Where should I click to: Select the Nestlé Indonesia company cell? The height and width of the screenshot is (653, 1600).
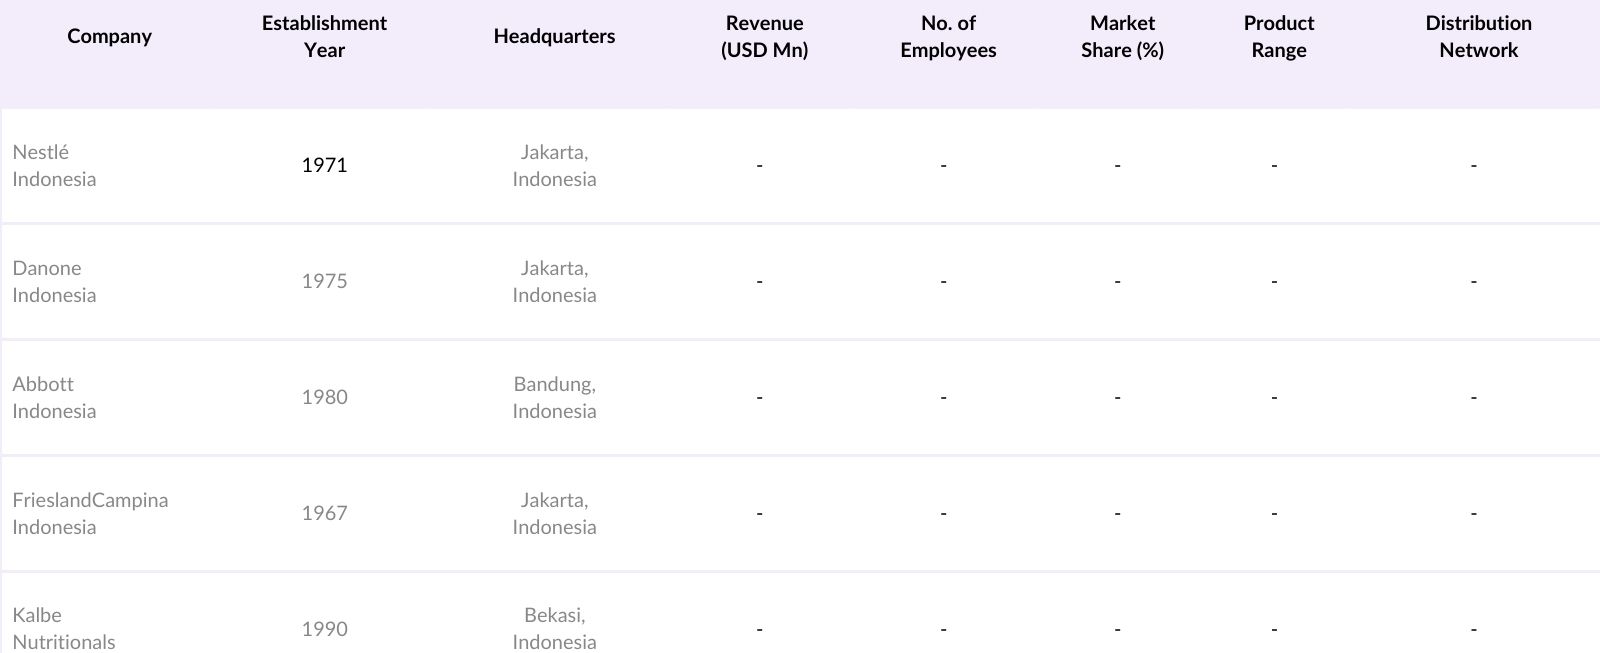(54, 165)
